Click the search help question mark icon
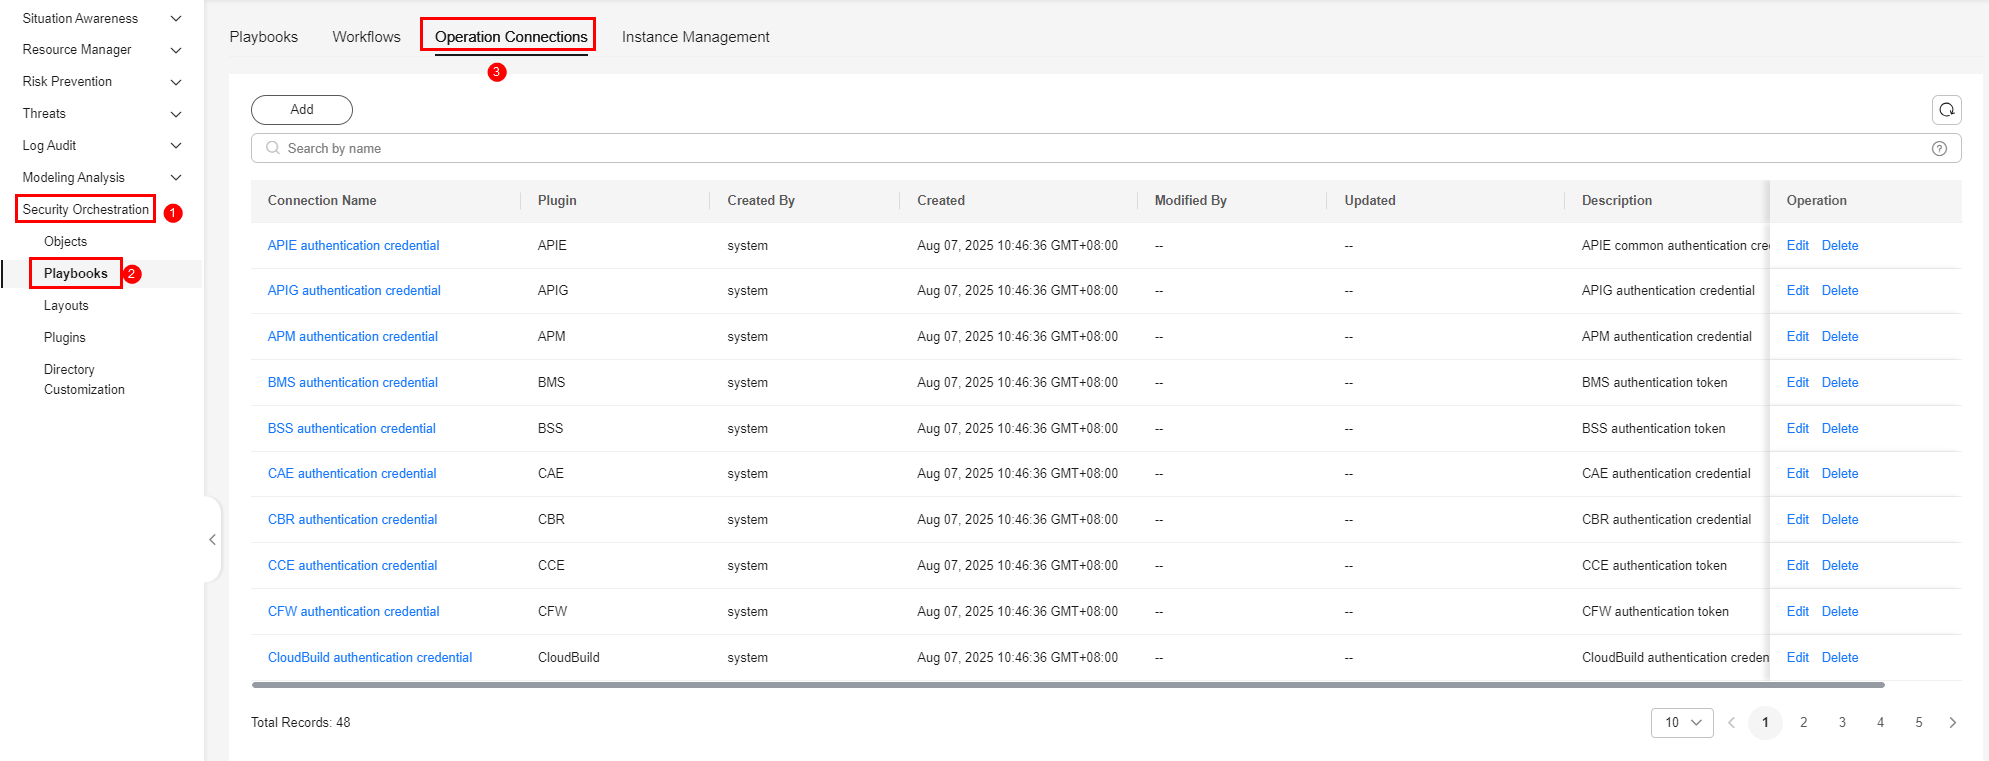1989x761 pixels. [x=1939, y=149]
